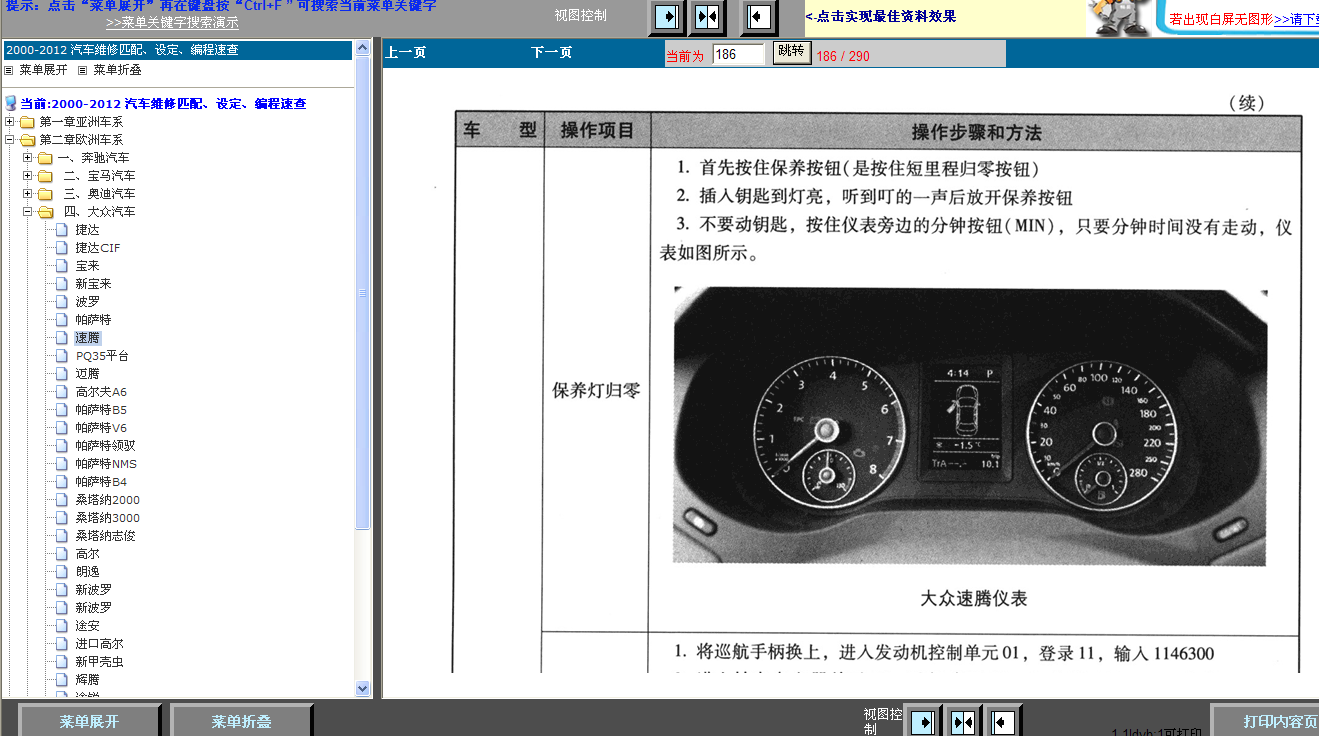
Task: Go to previous page via 上一页
Action: click(406, 53)
